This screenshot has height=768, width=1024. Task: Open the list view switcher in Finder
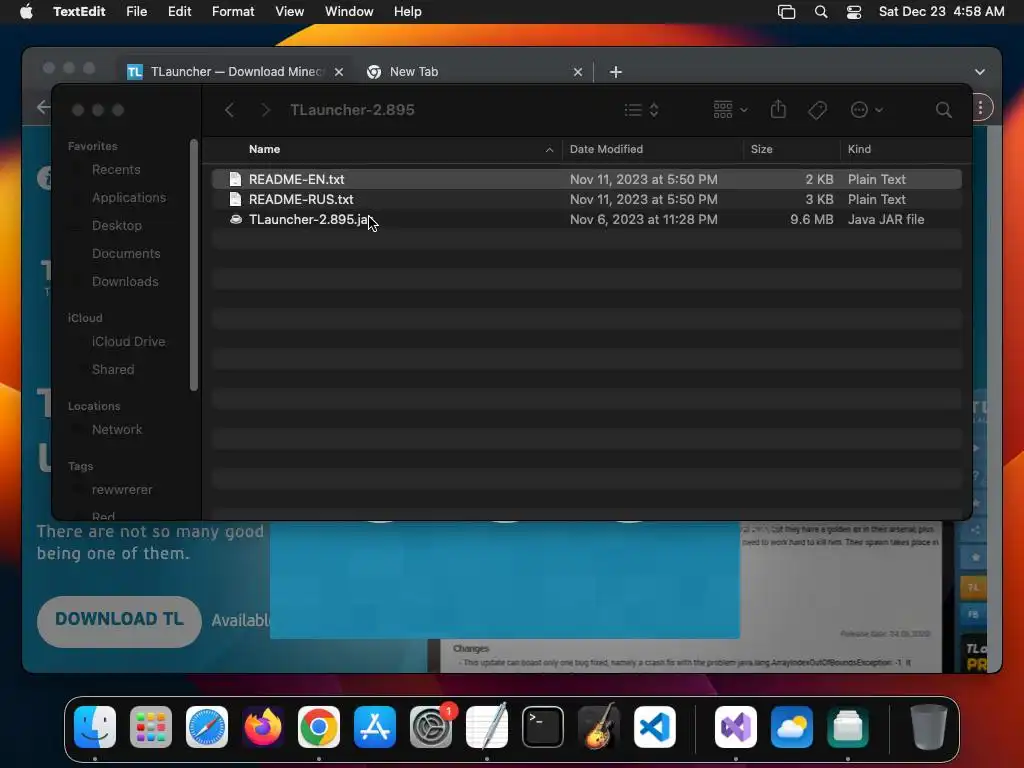(641, 110)
